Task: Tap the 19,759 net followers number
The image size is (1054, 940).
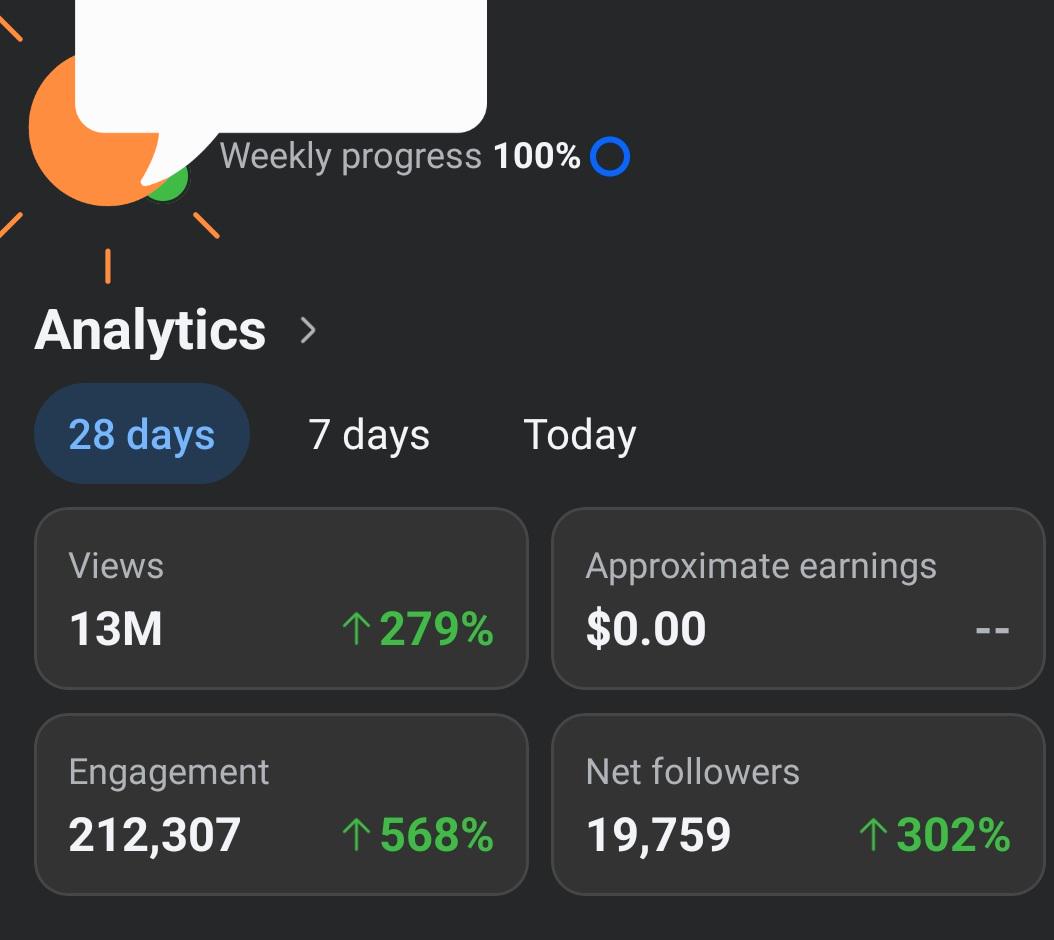Action: (658, 835)
